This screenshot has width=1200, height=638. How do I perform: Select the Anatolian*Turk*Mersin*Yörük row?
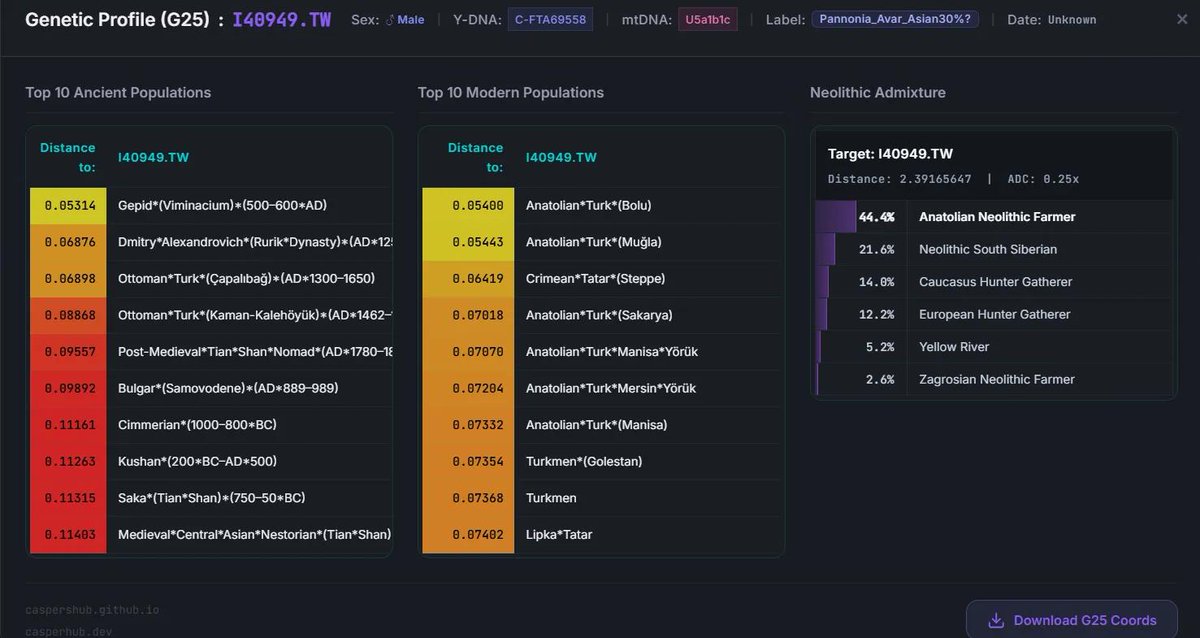[x=602, y=388]
